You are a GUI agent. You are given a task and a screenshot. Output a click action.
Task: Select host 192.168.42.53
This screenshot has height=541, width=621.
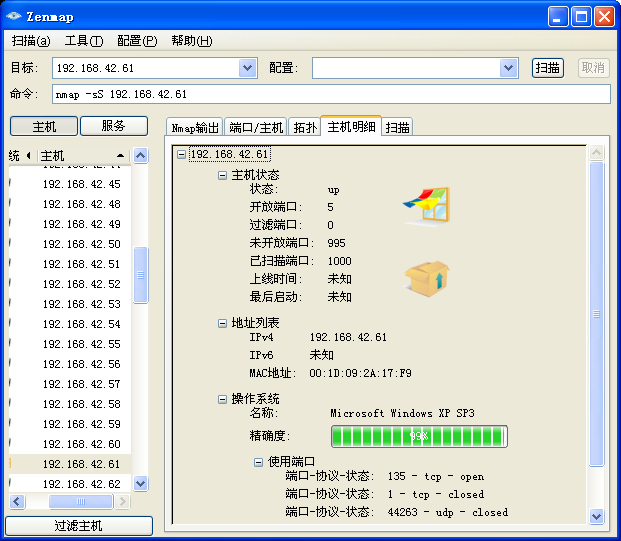(82, 304)
